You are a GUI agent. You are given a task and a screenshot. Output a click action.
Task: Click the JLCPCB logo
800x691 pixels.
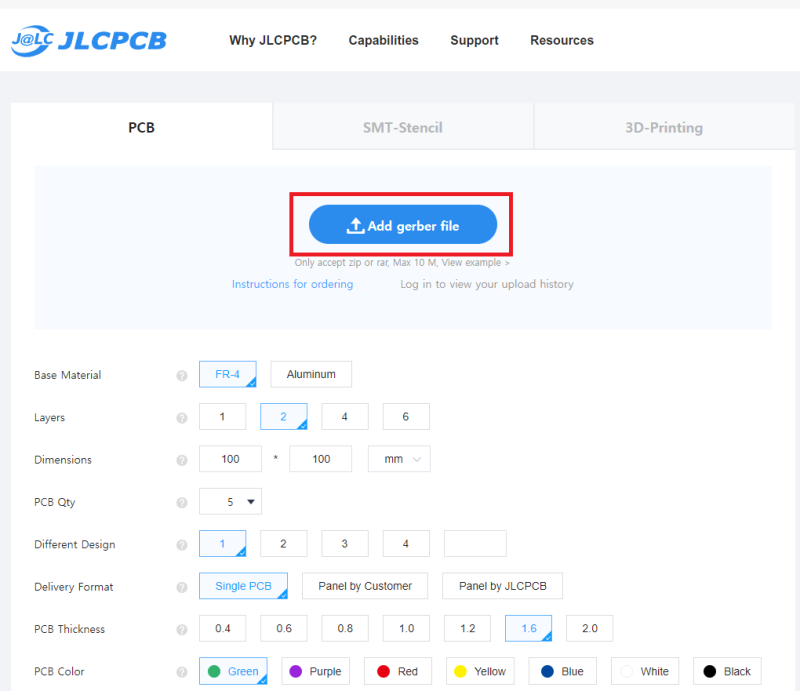(x=89, y=41)
